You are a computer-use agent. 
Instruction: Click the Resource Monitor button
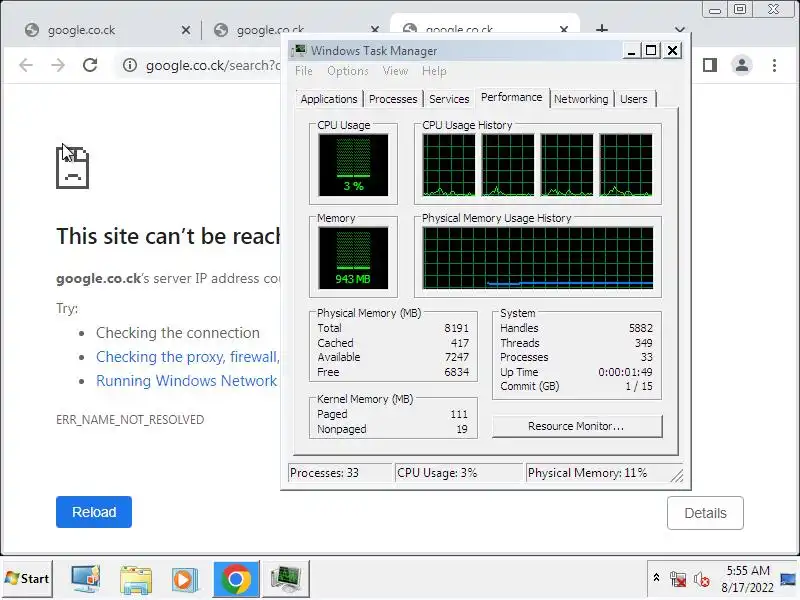click(x=577, y=426)
